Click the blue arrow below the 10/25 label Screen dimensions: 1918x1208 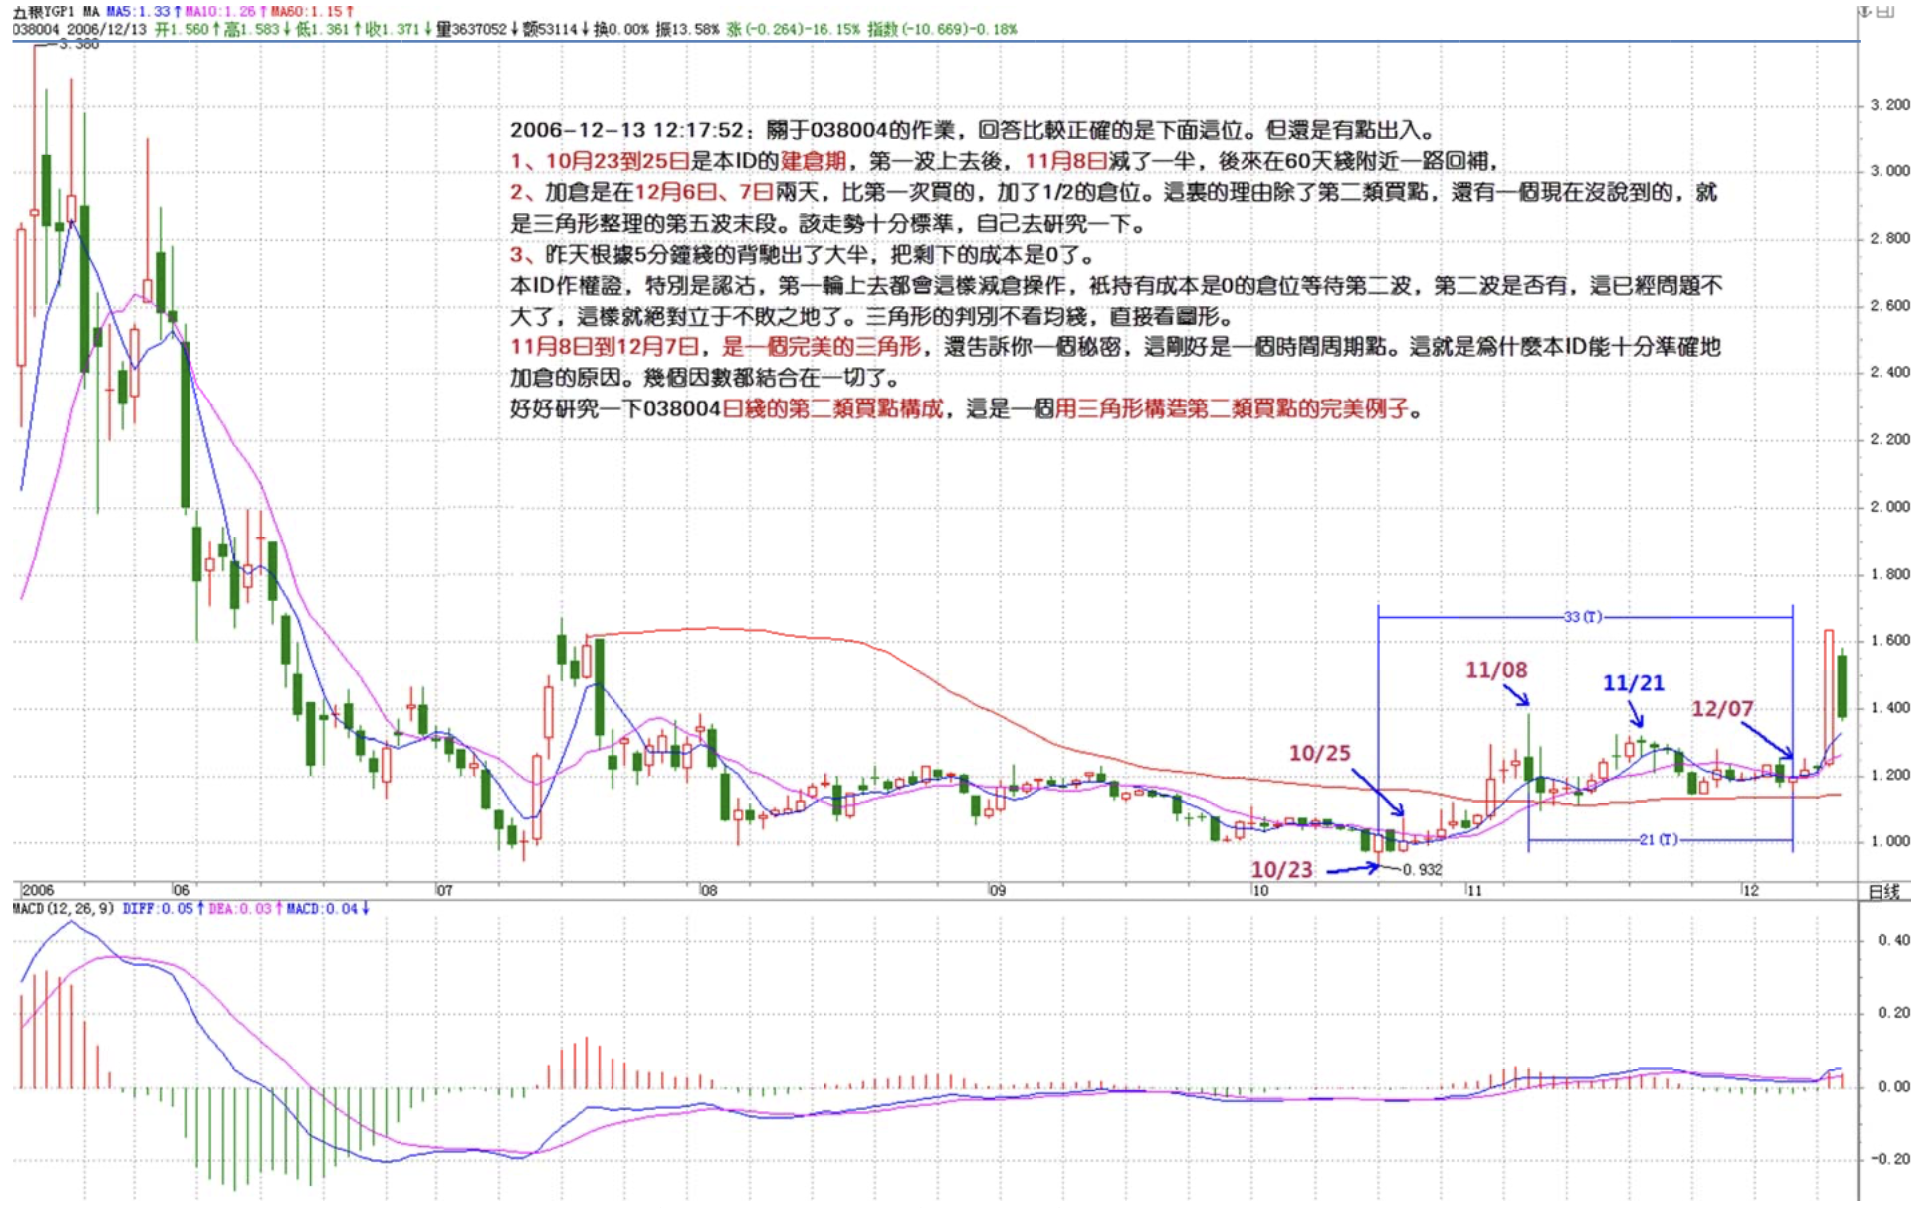coord(1379,792)
